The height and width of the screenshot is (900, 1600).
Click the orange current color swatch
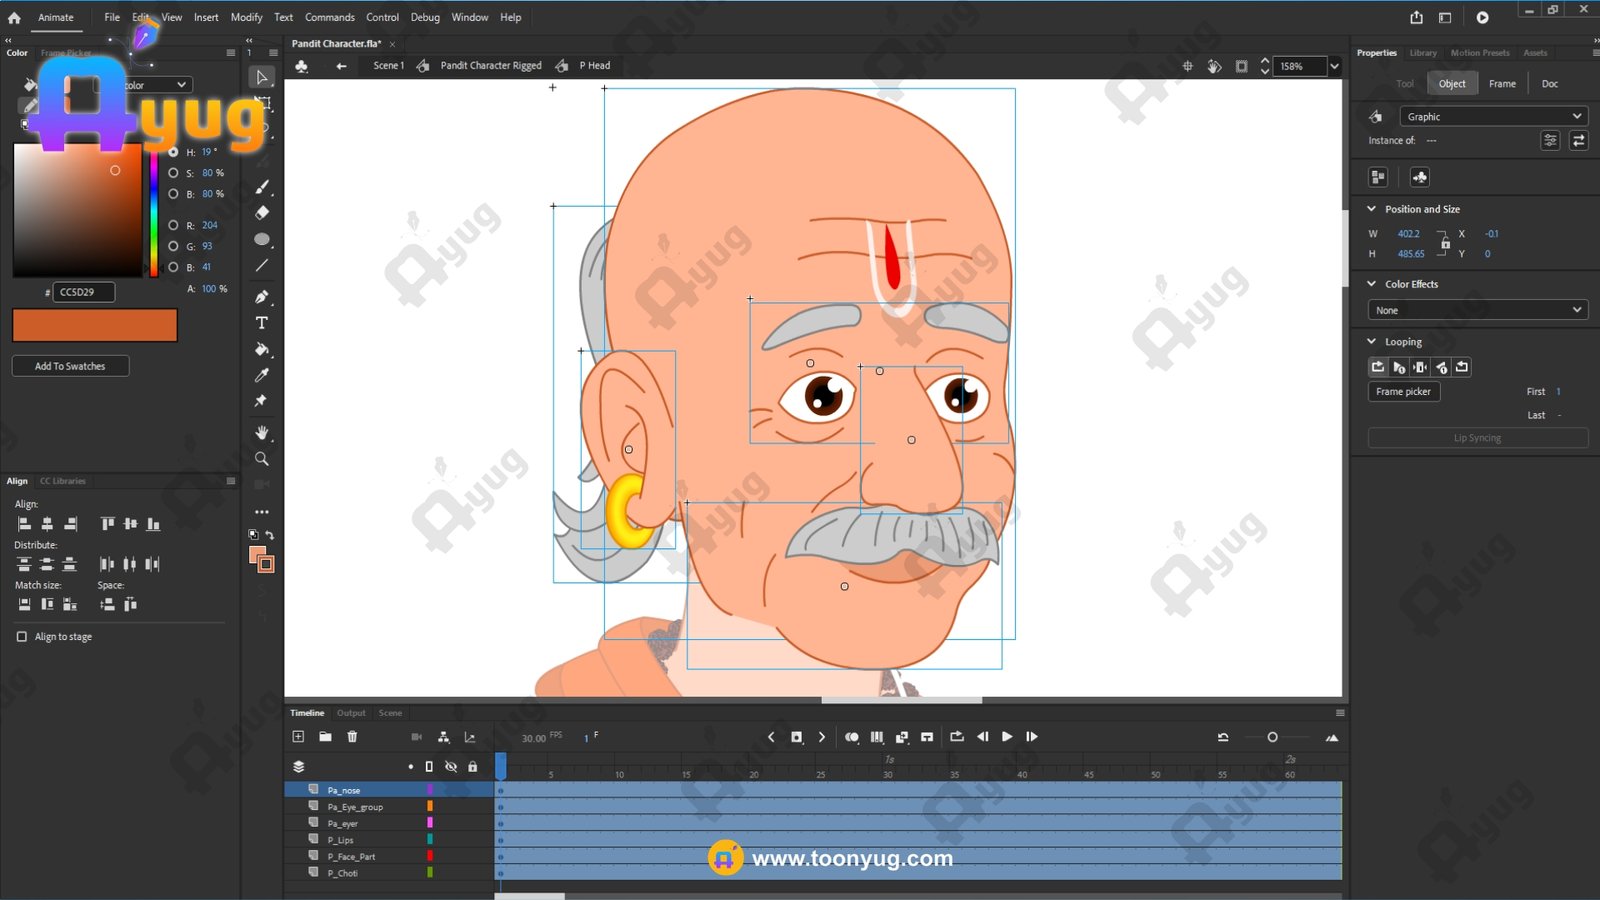coord(95,325)
